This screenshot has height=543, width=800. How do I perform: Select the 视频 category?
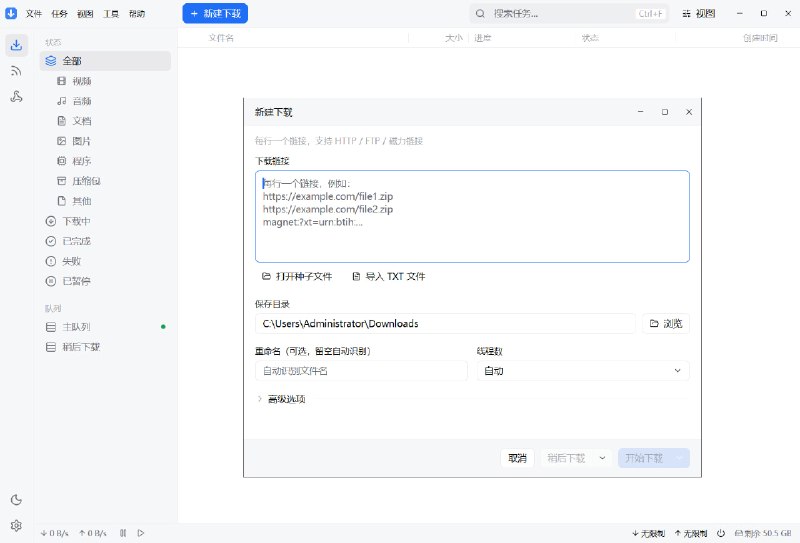(x=105, y=81)
